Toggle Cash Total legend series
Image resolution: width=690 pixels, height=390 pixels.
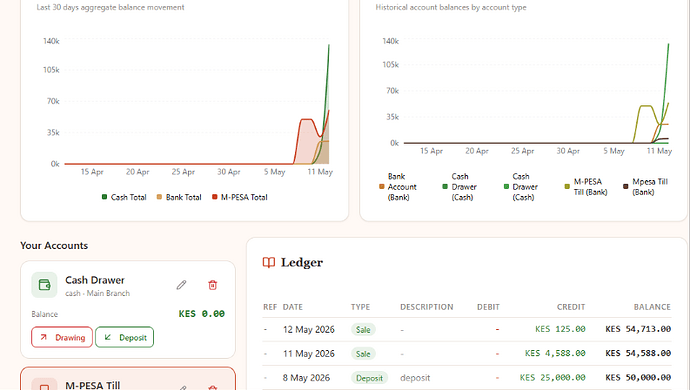tap(124, 197)
